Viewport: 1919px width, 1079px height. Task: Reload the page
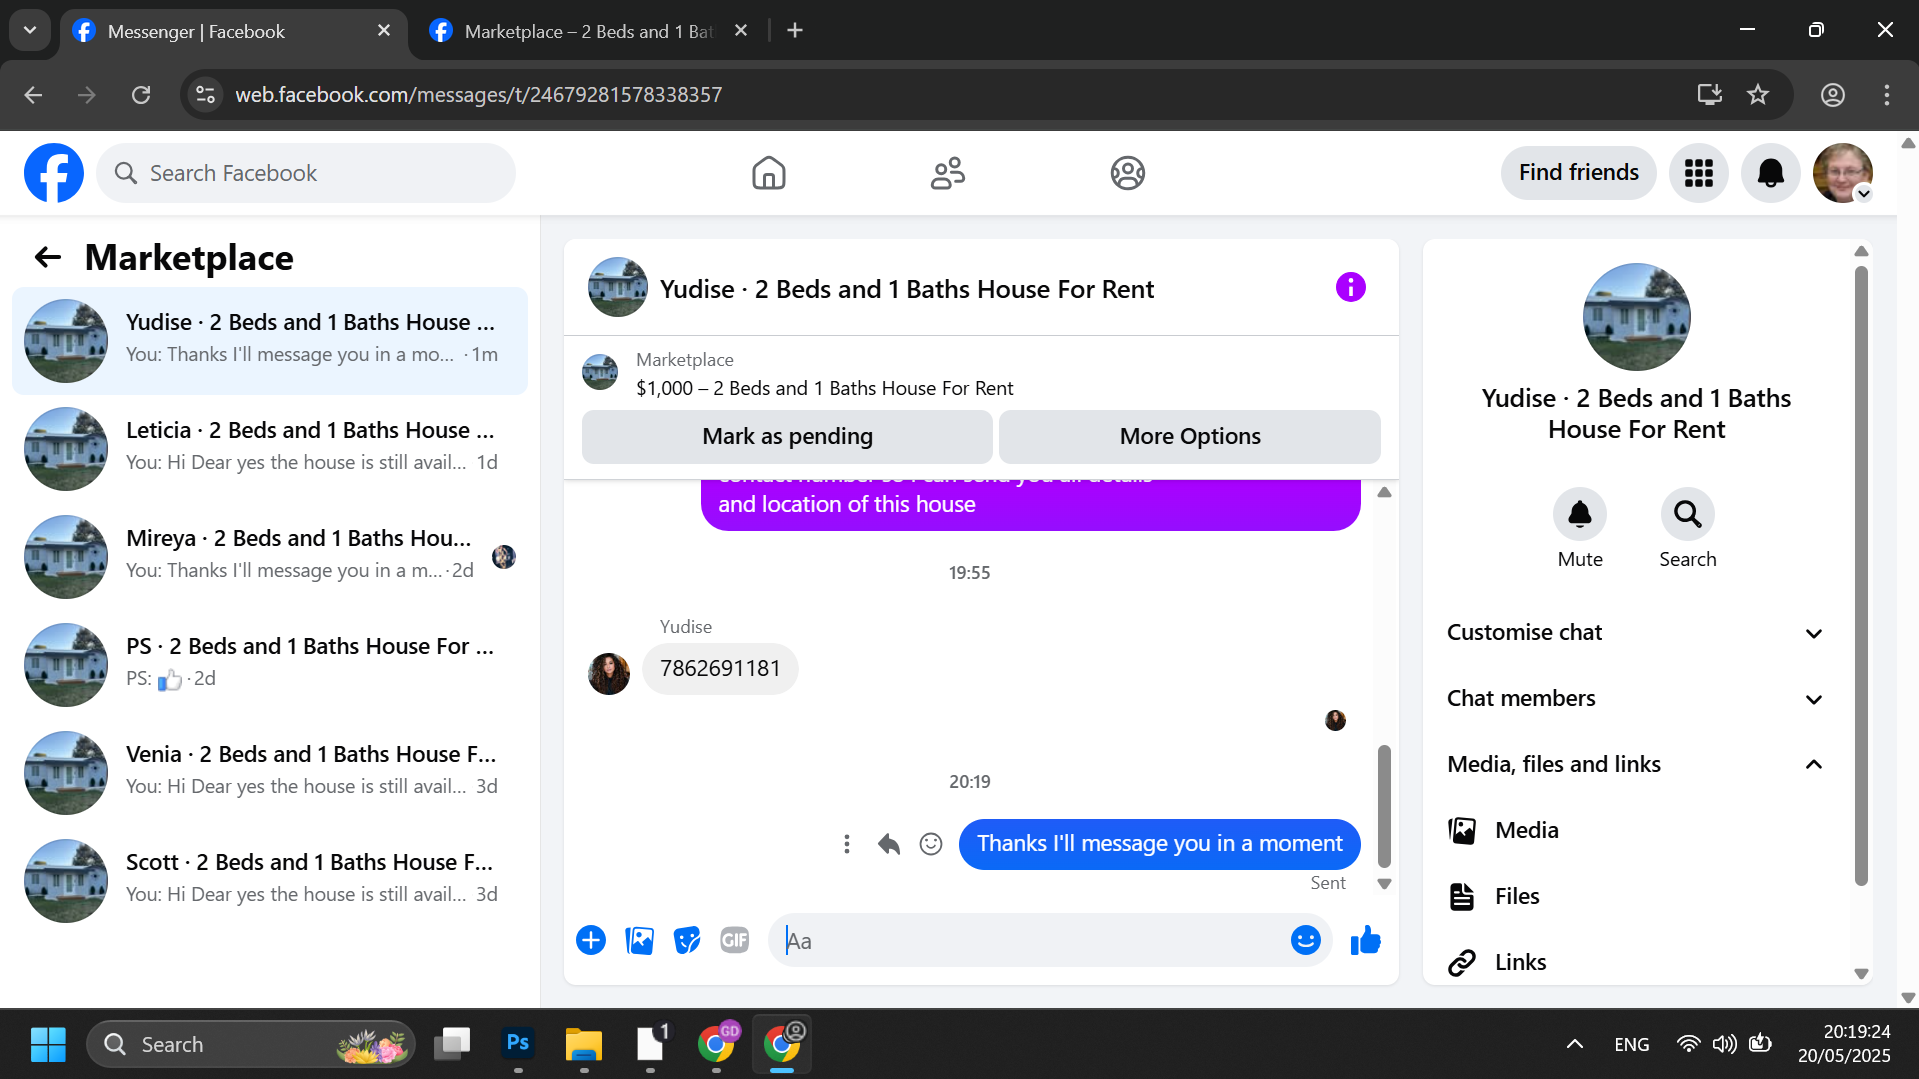pos(141,95)
